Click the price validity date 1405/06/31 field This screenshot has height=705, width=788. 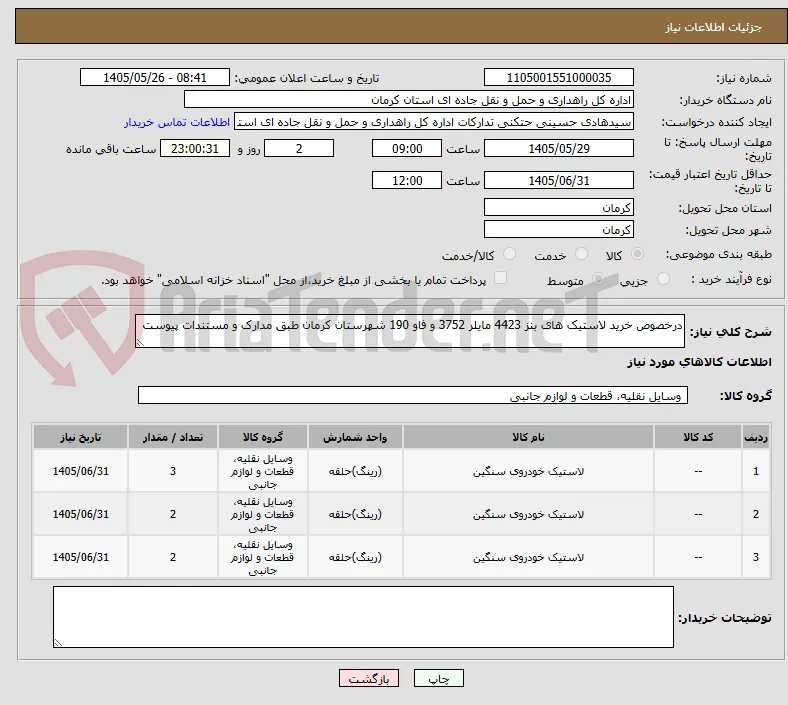(559, 180)
